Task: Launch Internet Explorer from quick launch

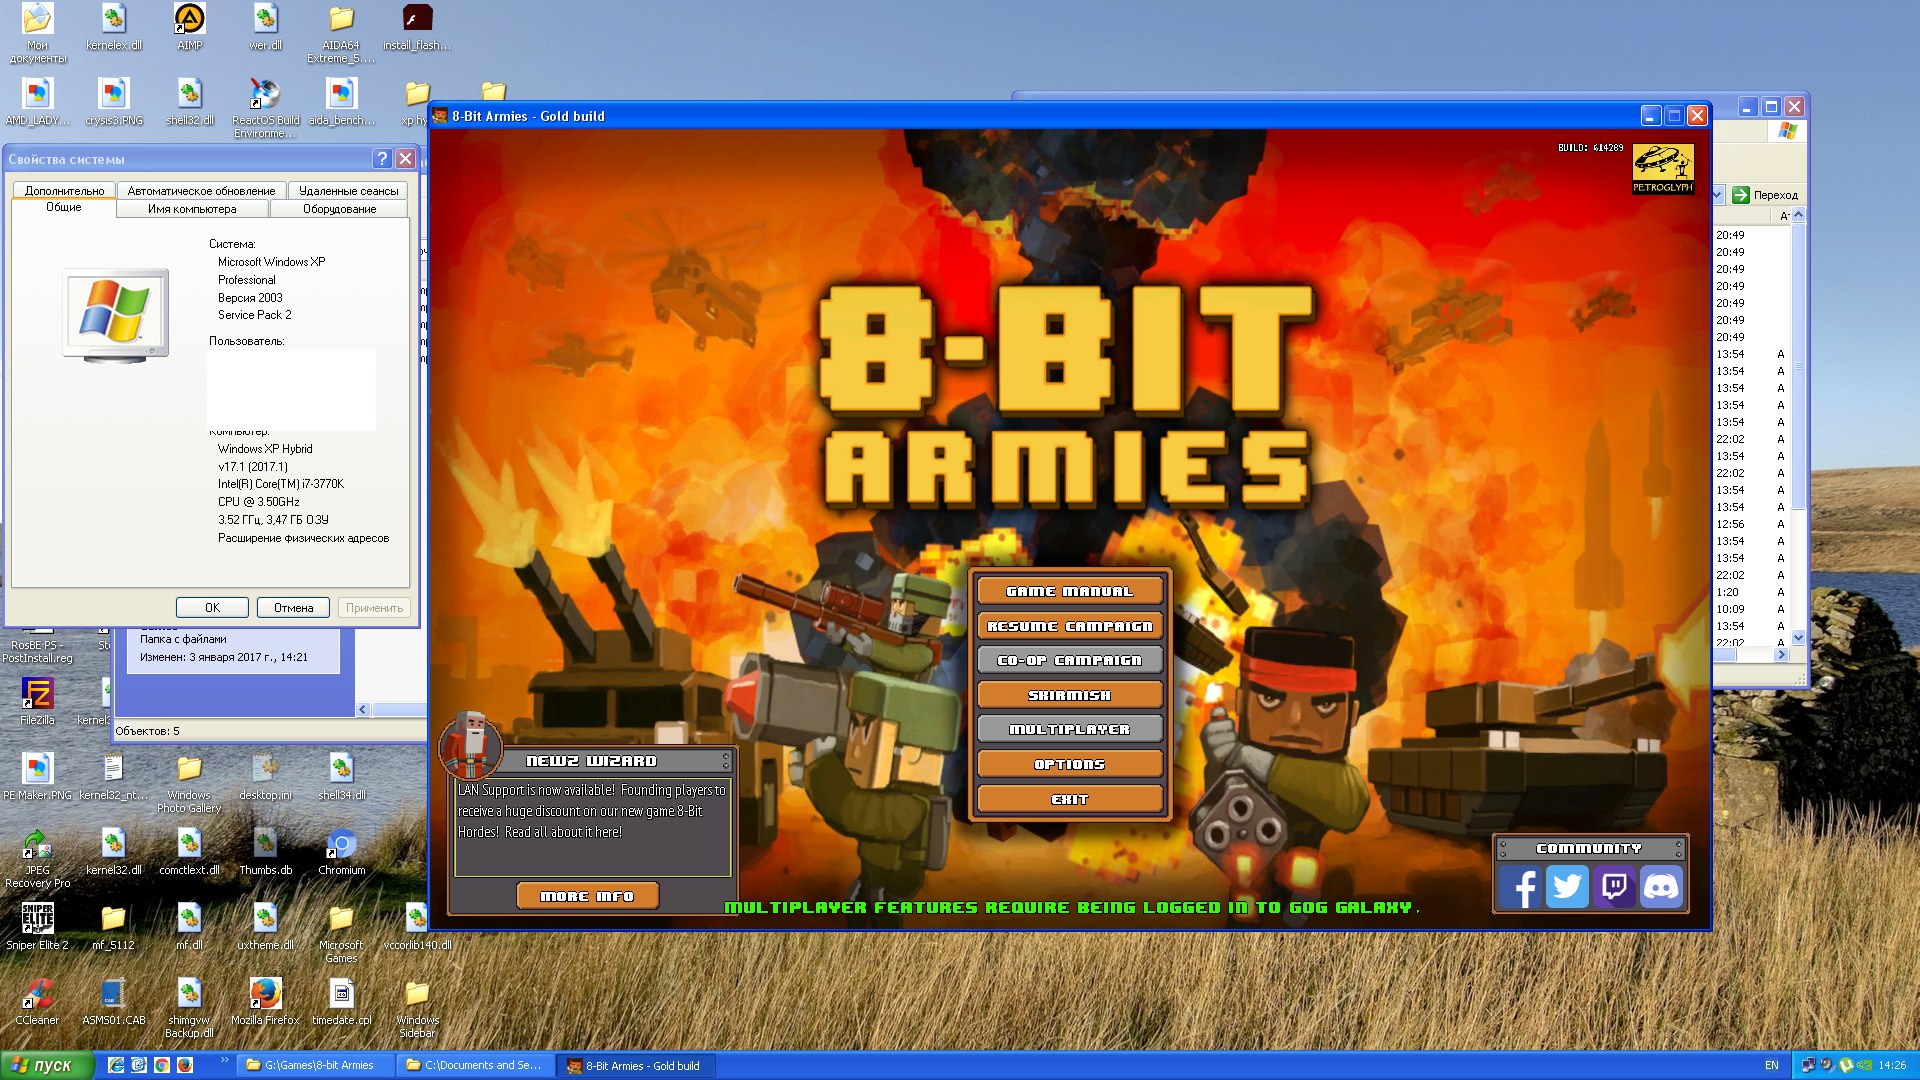Action: (116, 1065)
